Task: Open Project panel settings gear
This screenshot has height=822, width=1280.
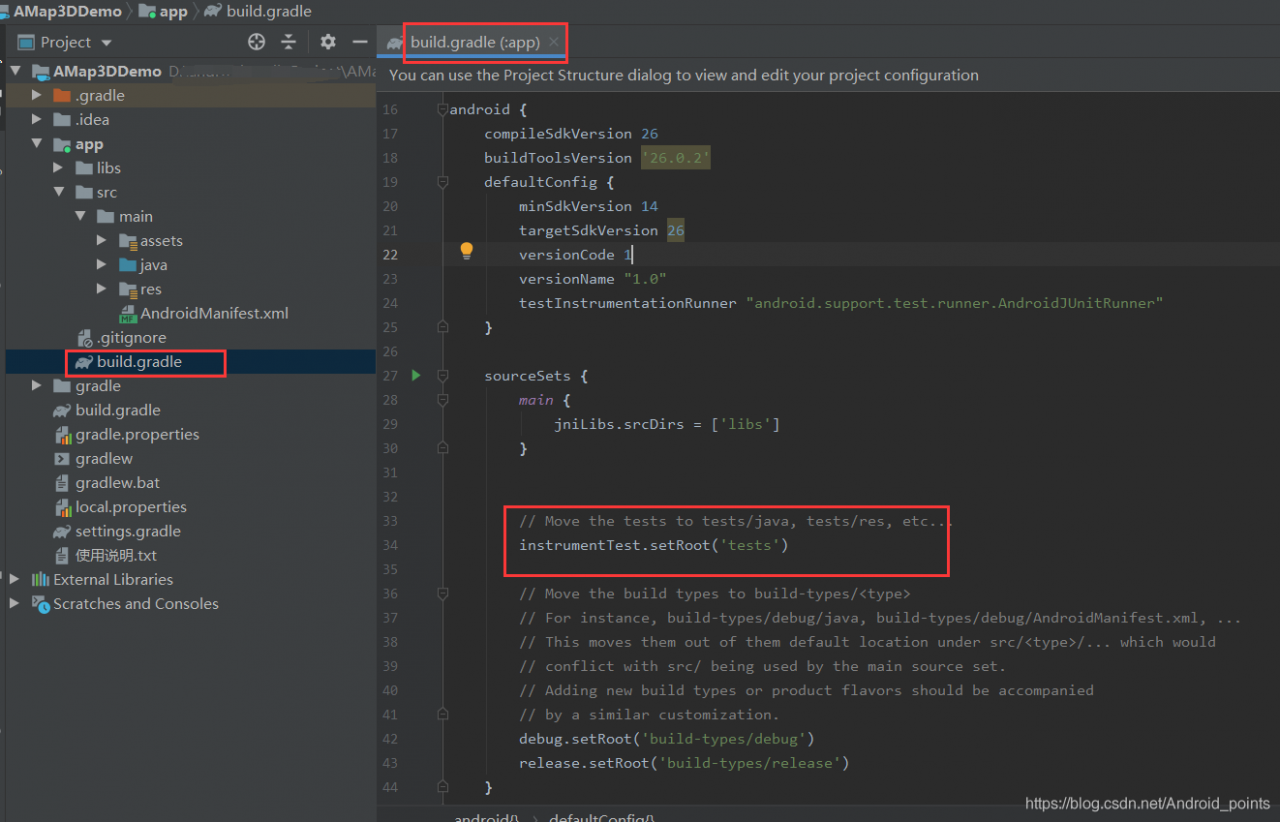Action: [328, 42]
